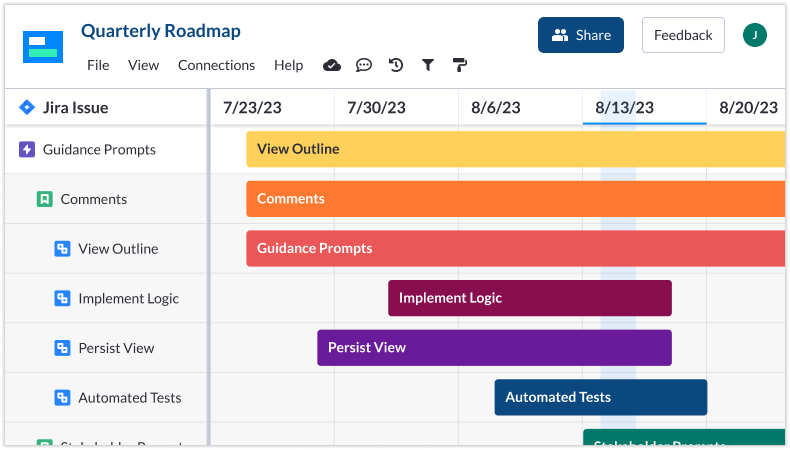
Task: Open version history clock icon
Action: (x=396, y=65)
